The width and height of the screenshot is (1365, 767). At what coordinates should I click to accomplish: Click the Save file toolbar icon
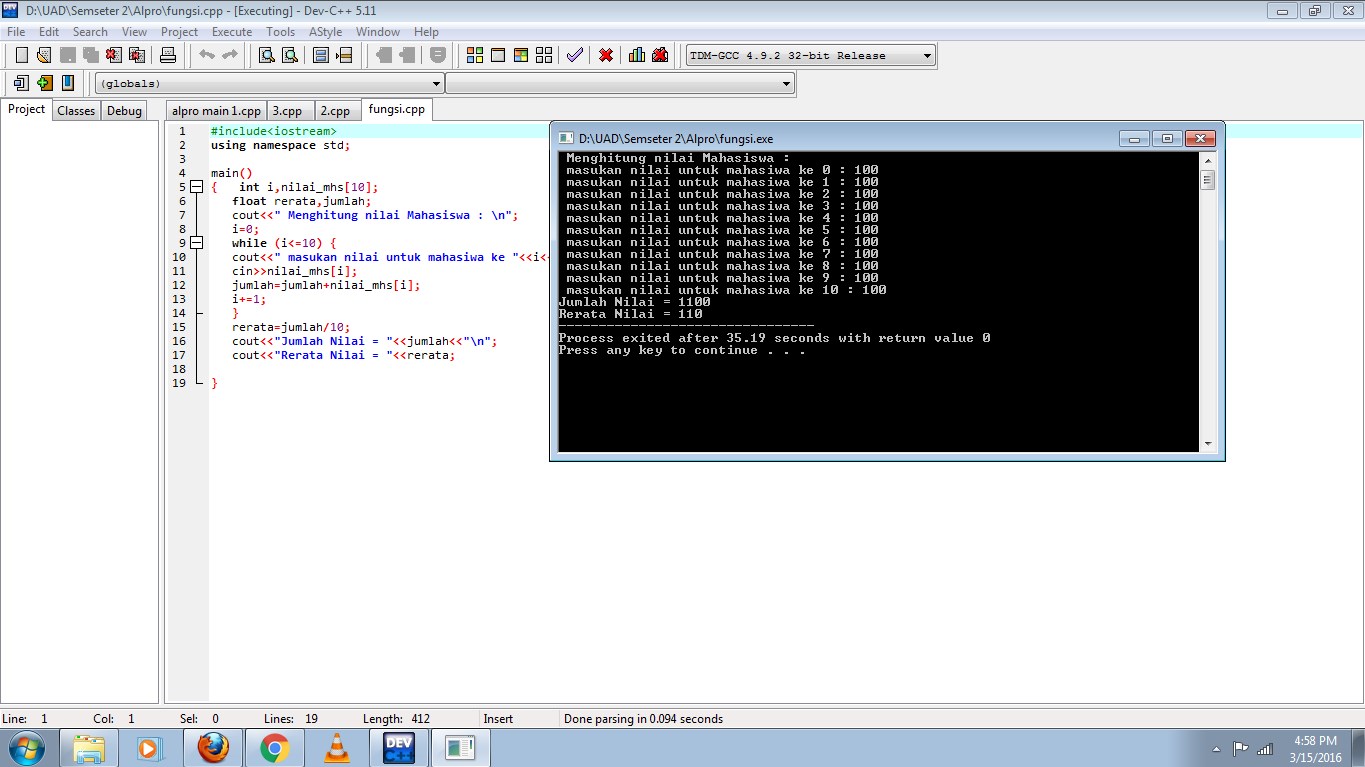coord(67,55)
